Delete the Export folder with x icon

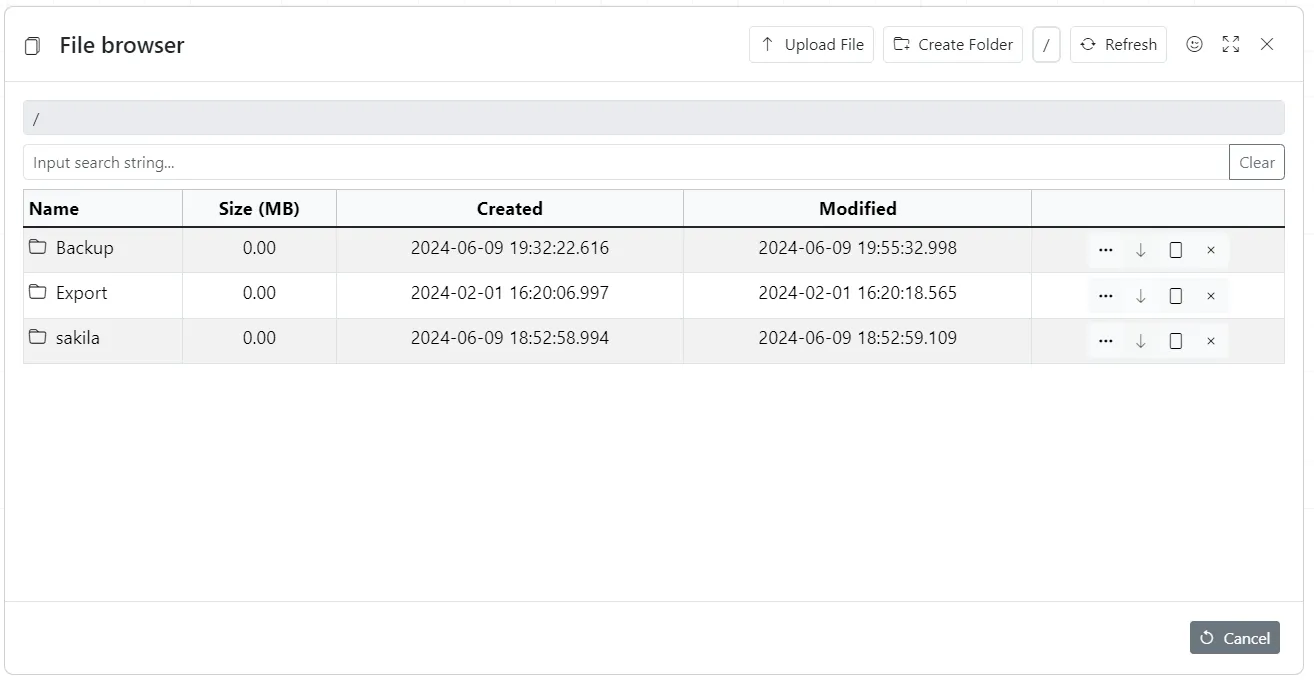(x=1211, y=296)
